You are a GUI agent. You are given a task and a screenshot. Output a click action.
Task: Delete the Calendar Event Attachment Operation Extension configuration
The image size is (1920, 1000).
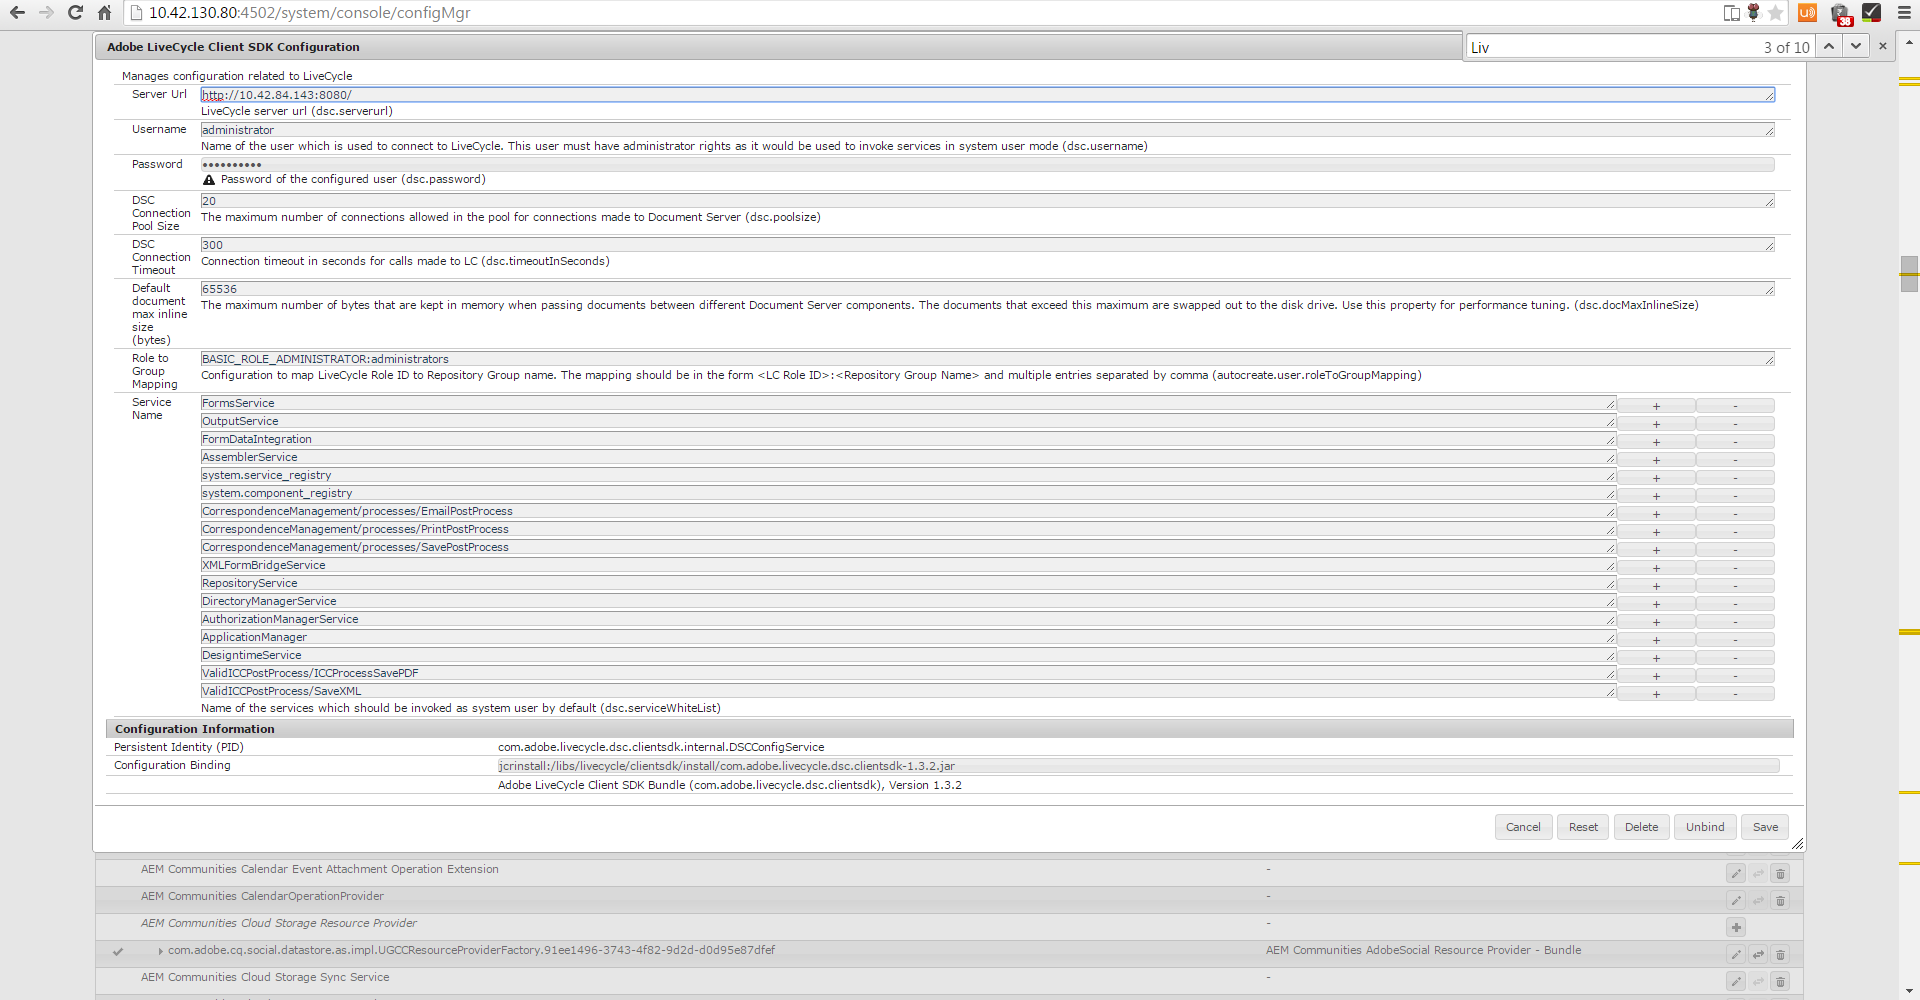(x=1780, y=873)
